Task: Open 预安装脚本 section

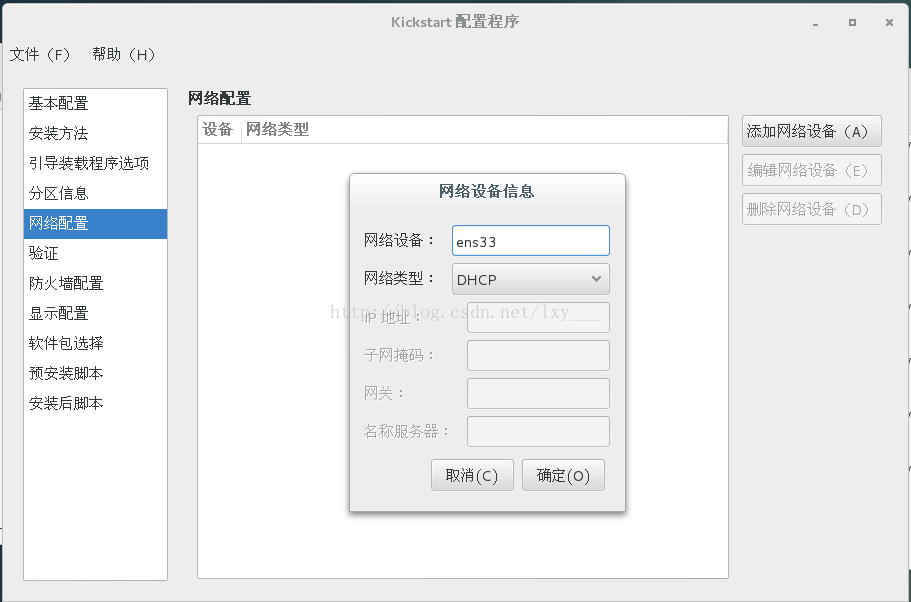Action: tap(95, 374)
